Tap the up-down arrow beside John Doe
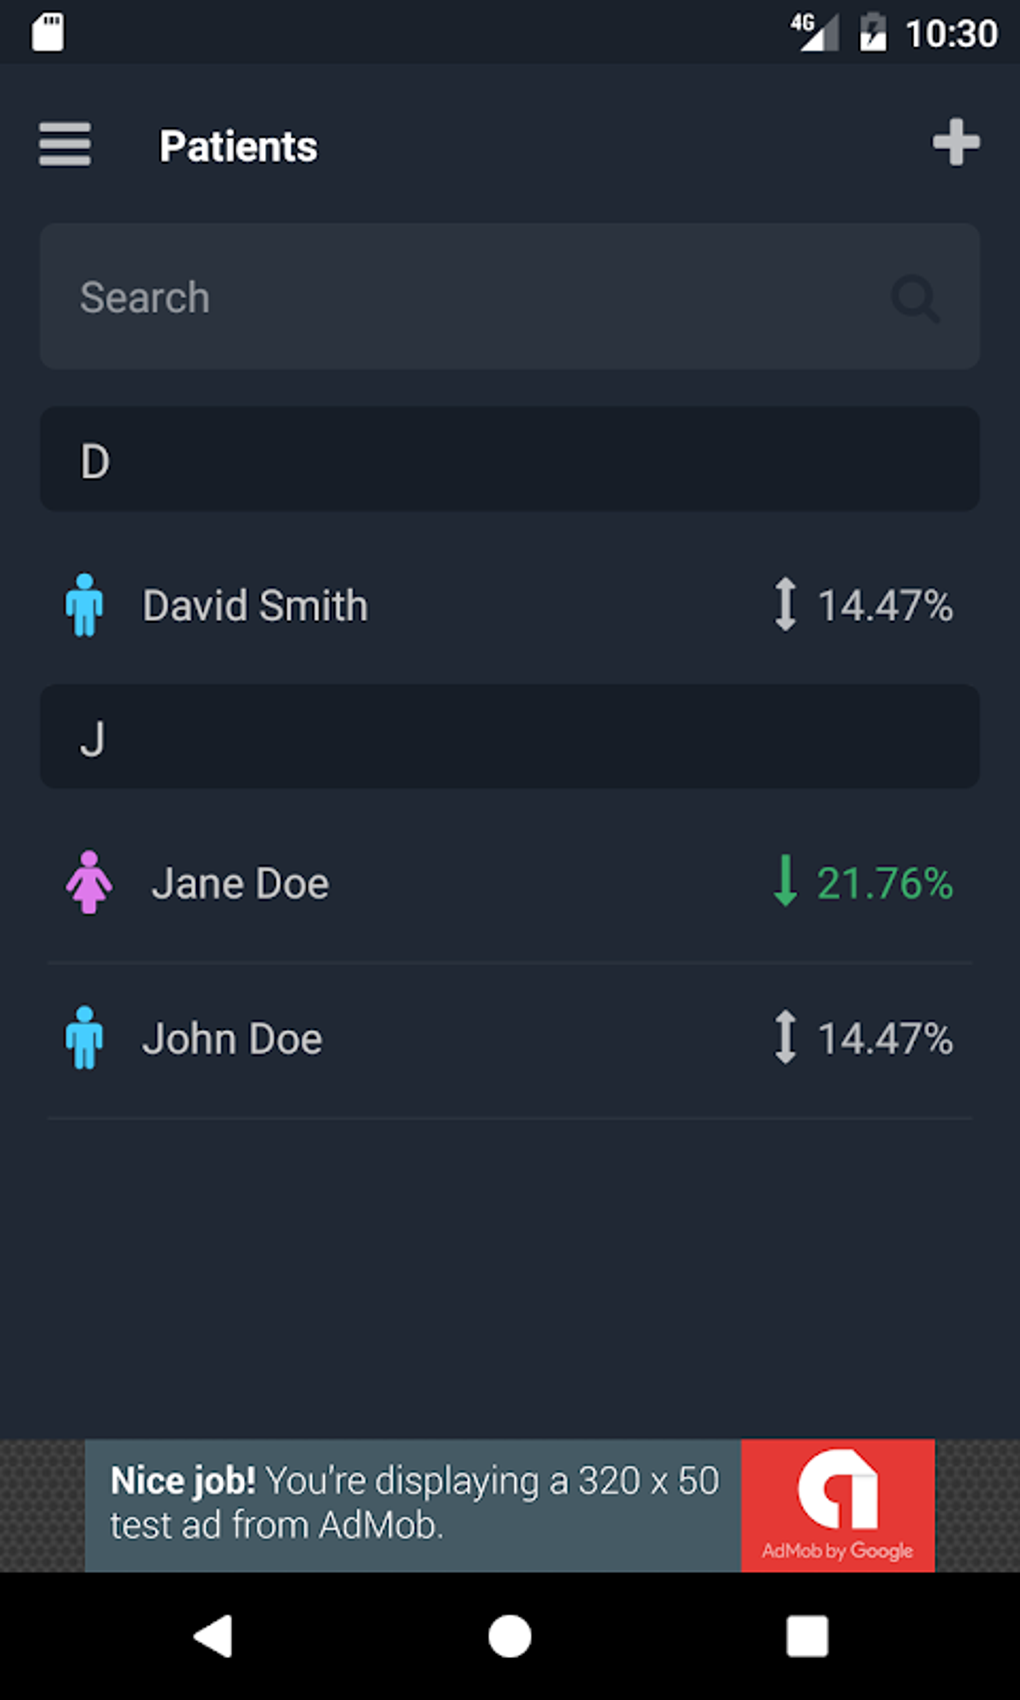This screenshot has height=1700, width=1020. coord(786,1038)
